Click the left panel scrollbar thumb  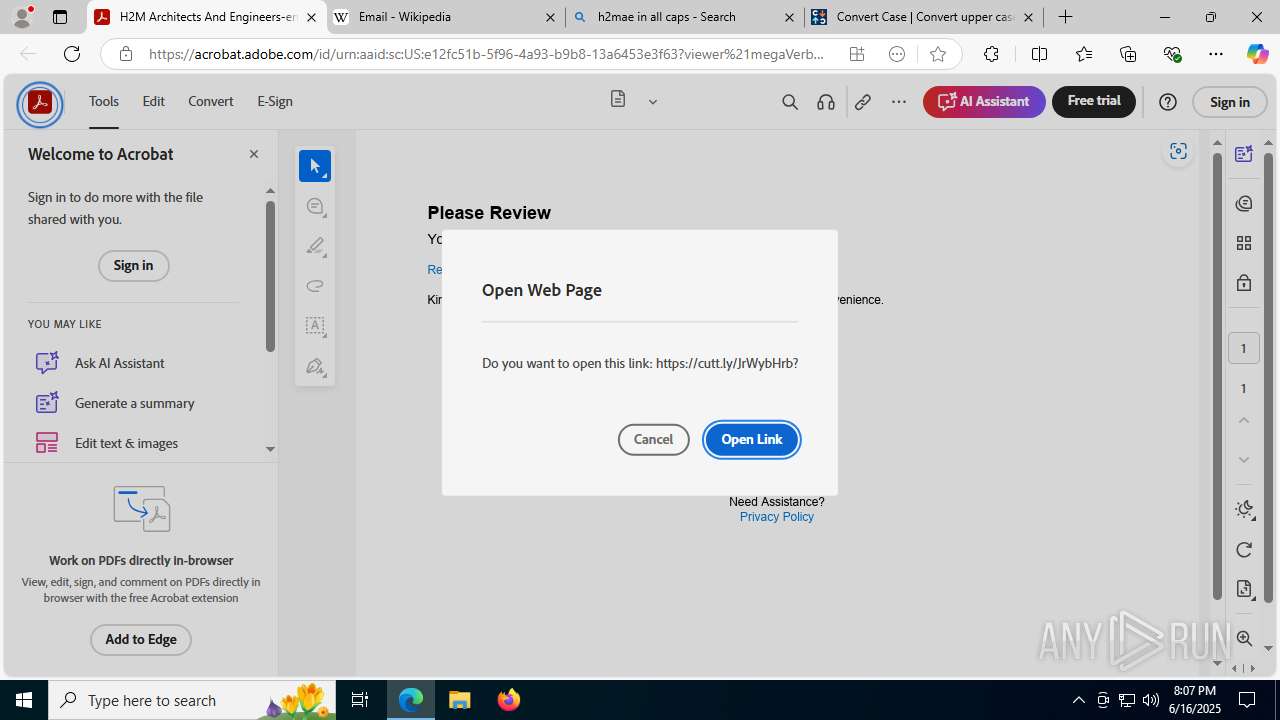[270, 276]
